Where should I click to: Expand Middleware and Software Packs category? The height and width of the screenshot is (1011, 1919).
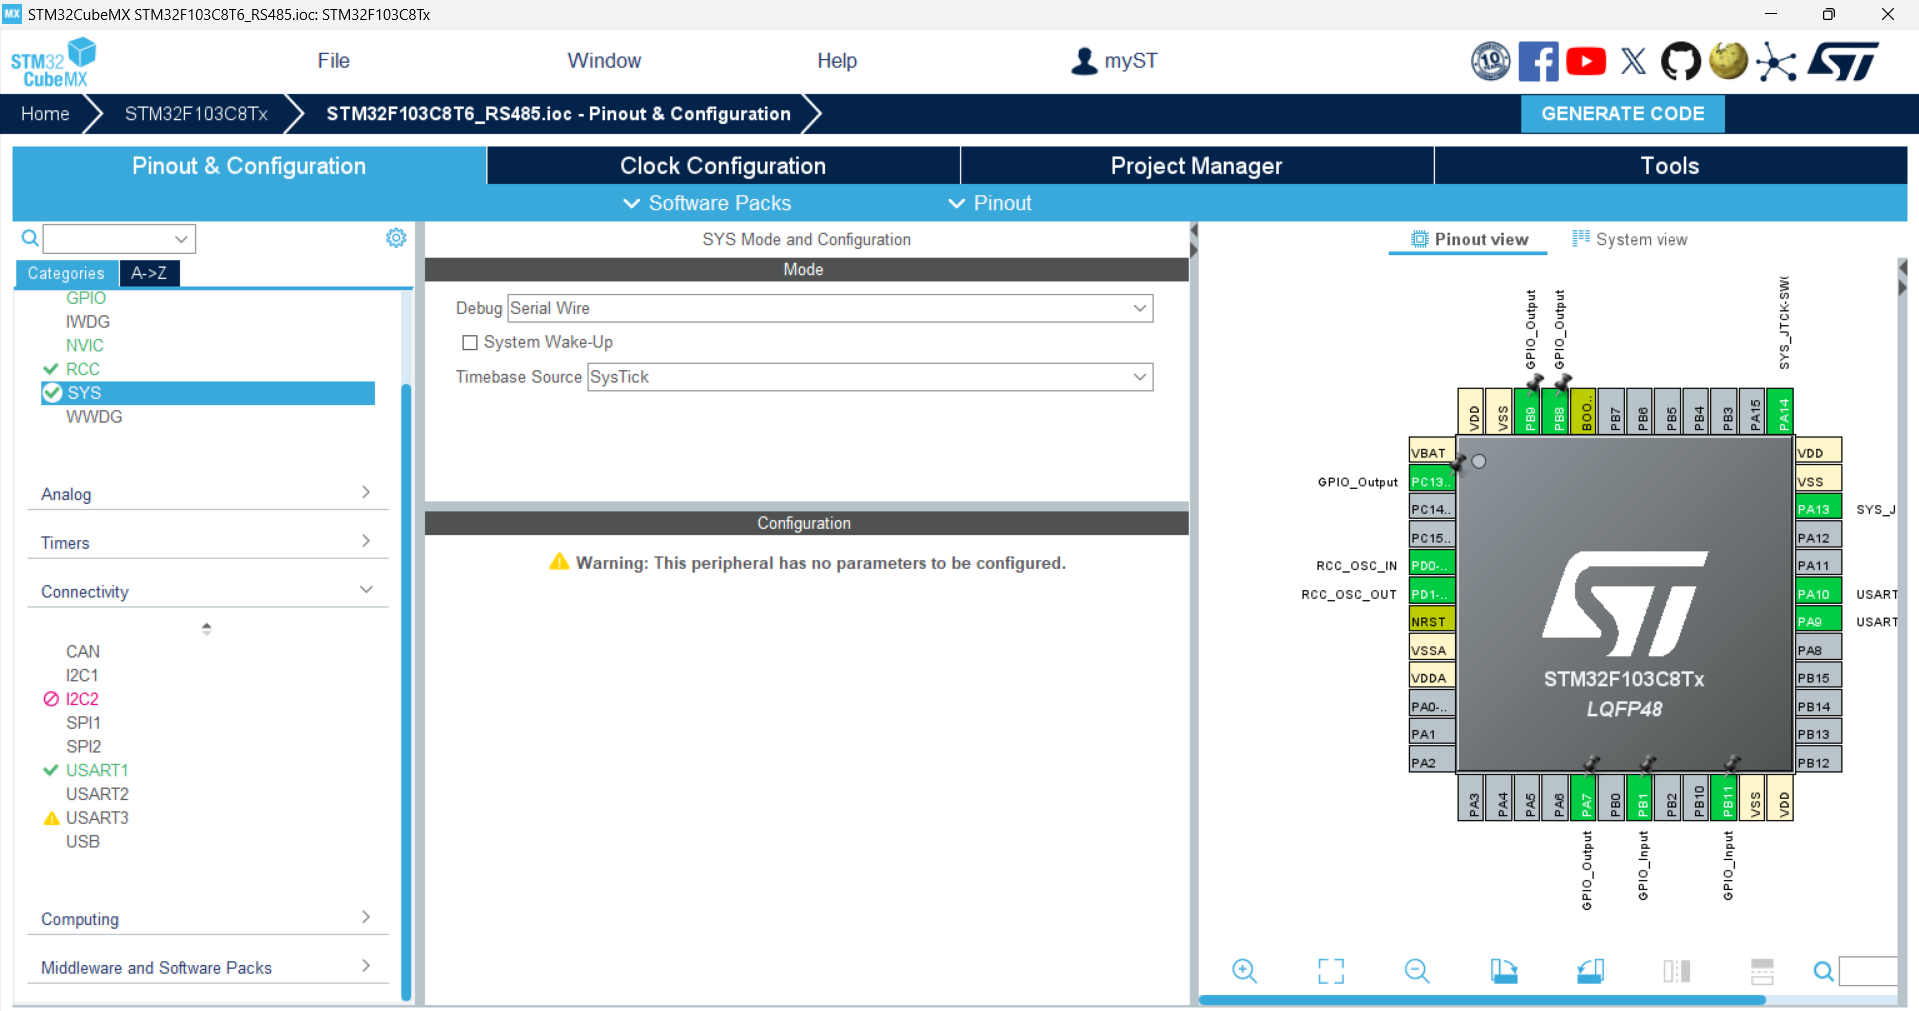(207, 967)
